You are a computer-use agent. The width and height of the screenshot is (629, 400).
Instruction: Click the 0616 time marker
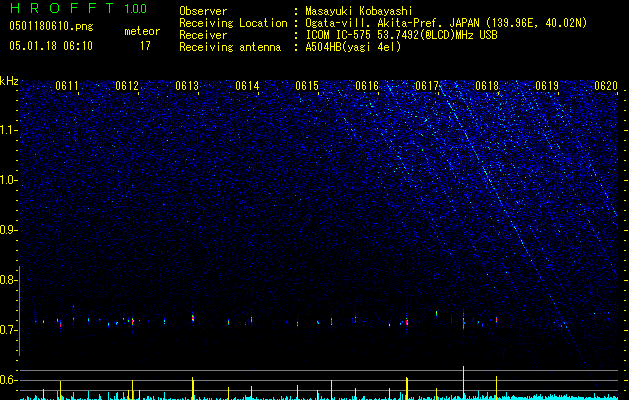click(367, 86)
